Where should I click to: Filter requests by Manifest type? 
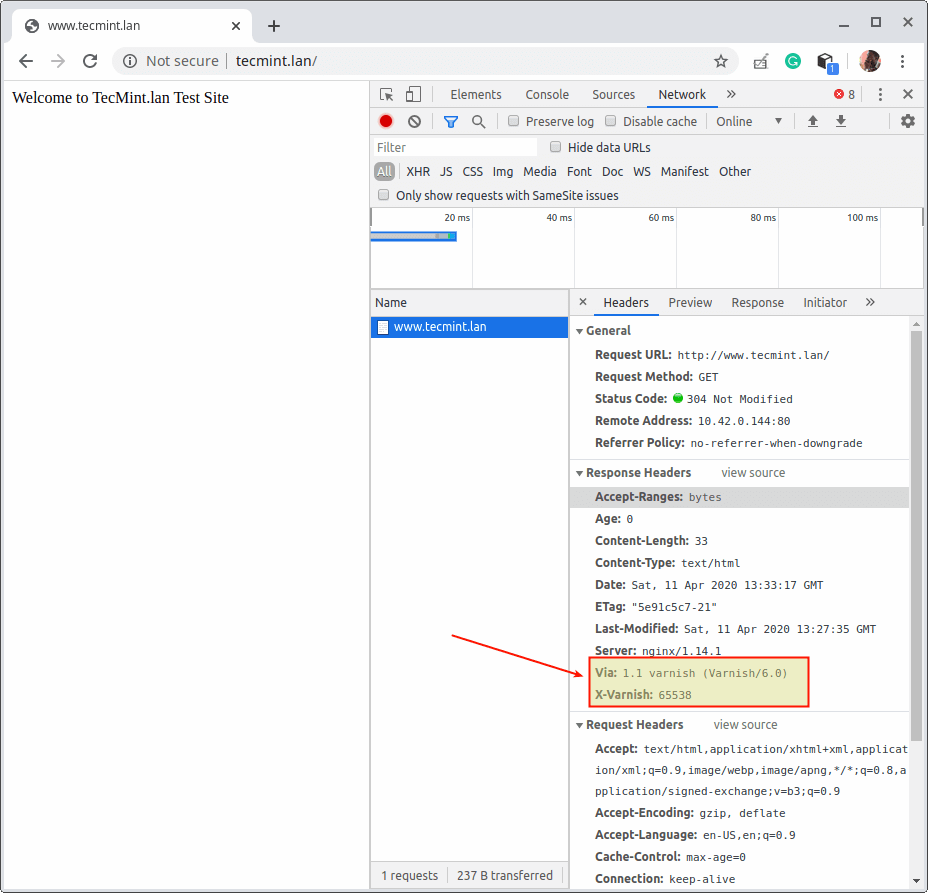click(684, 172)
